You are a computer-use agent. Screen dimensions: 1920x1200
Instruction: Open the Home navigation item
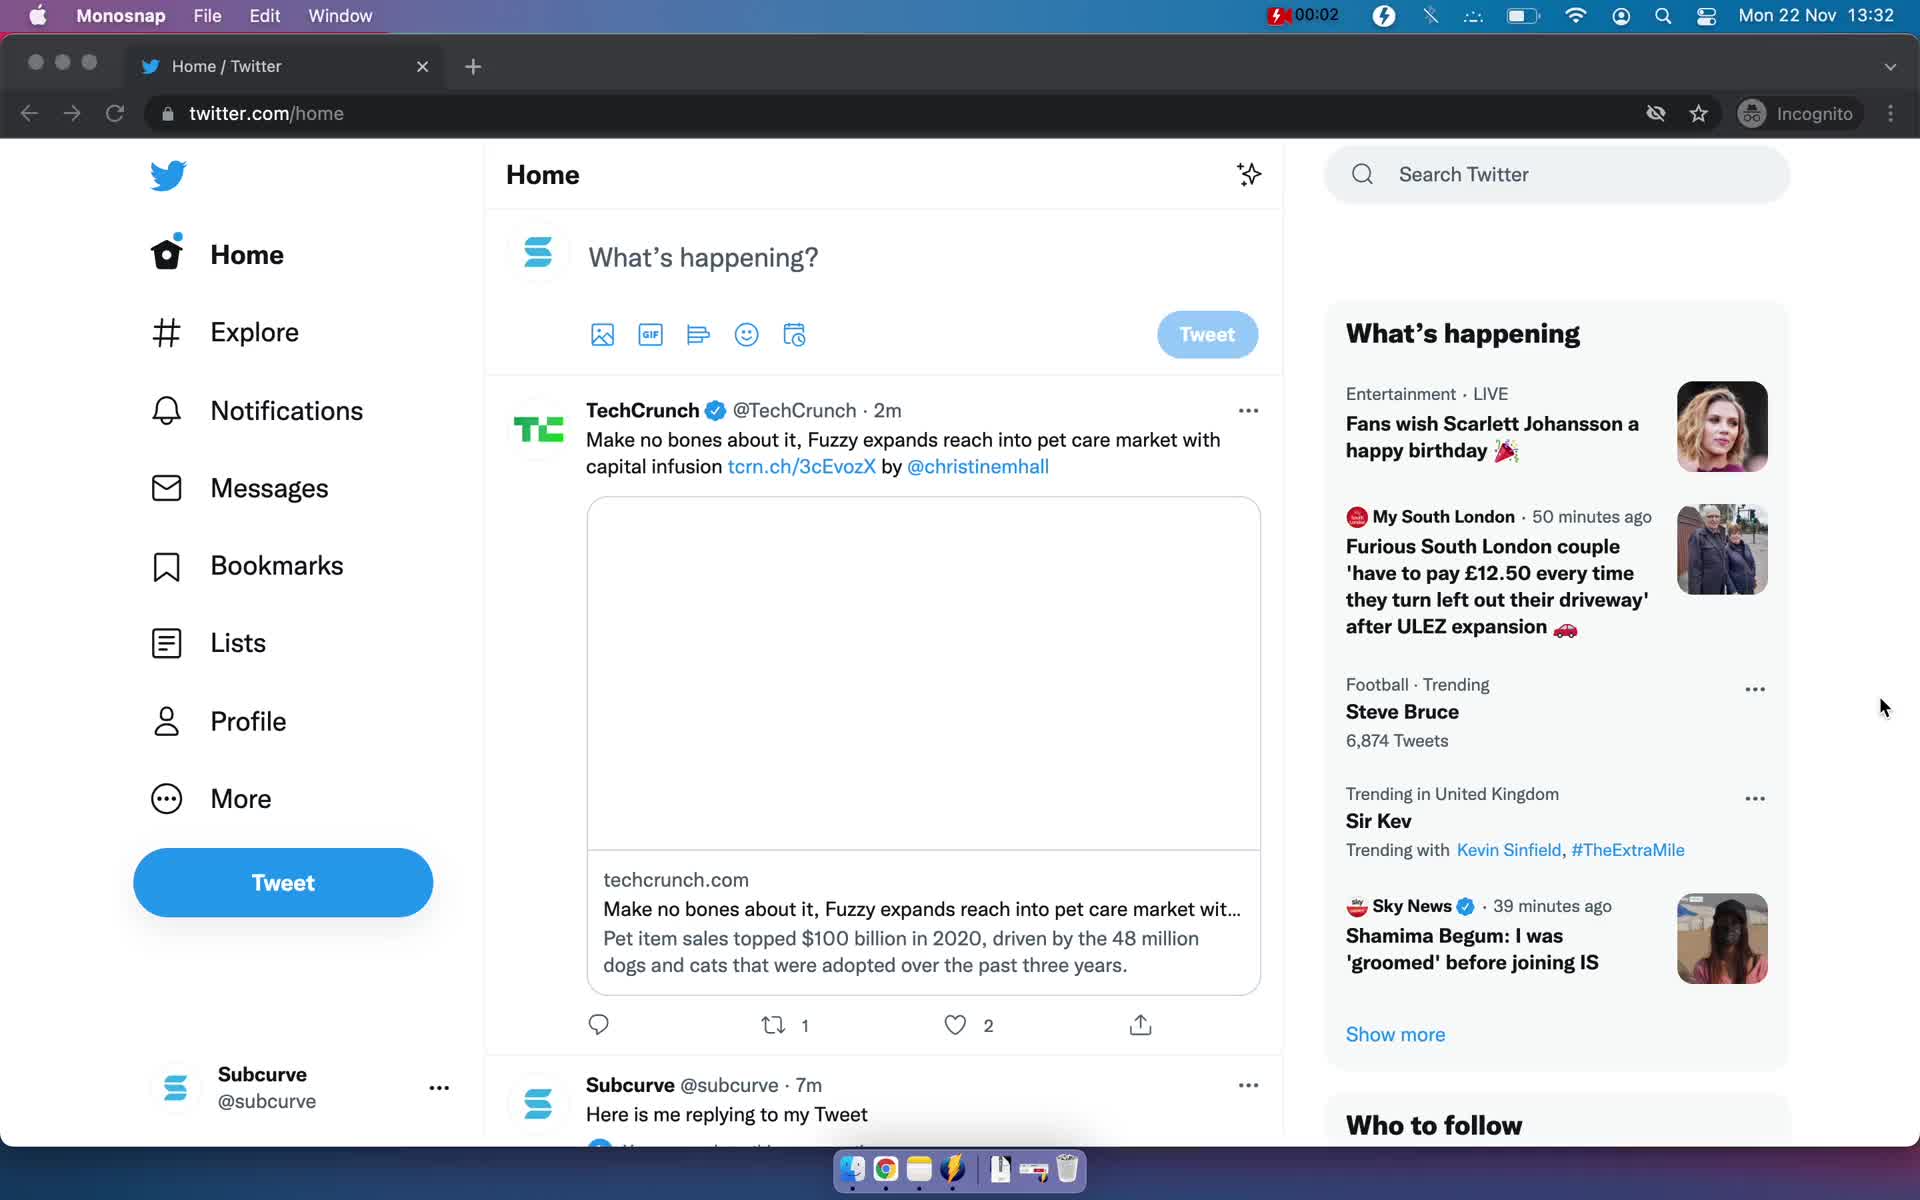coord(218,255)
